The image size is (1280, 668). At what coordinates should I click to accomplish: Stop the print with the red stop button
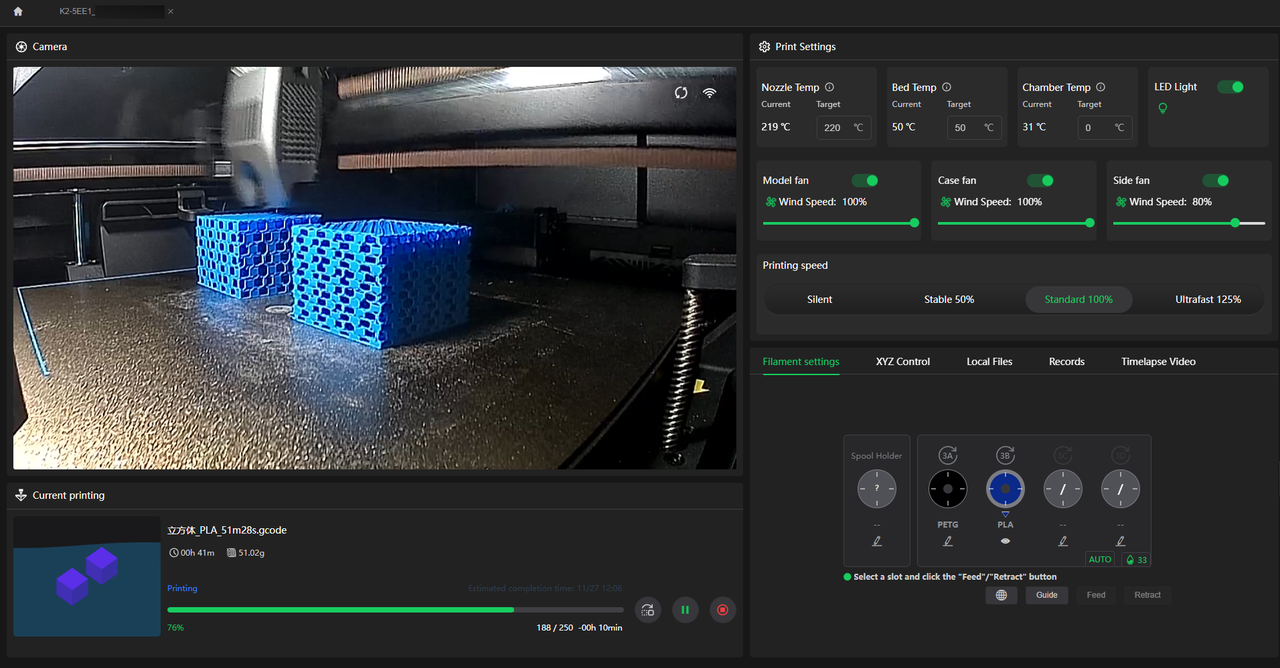tap(722, 610)
